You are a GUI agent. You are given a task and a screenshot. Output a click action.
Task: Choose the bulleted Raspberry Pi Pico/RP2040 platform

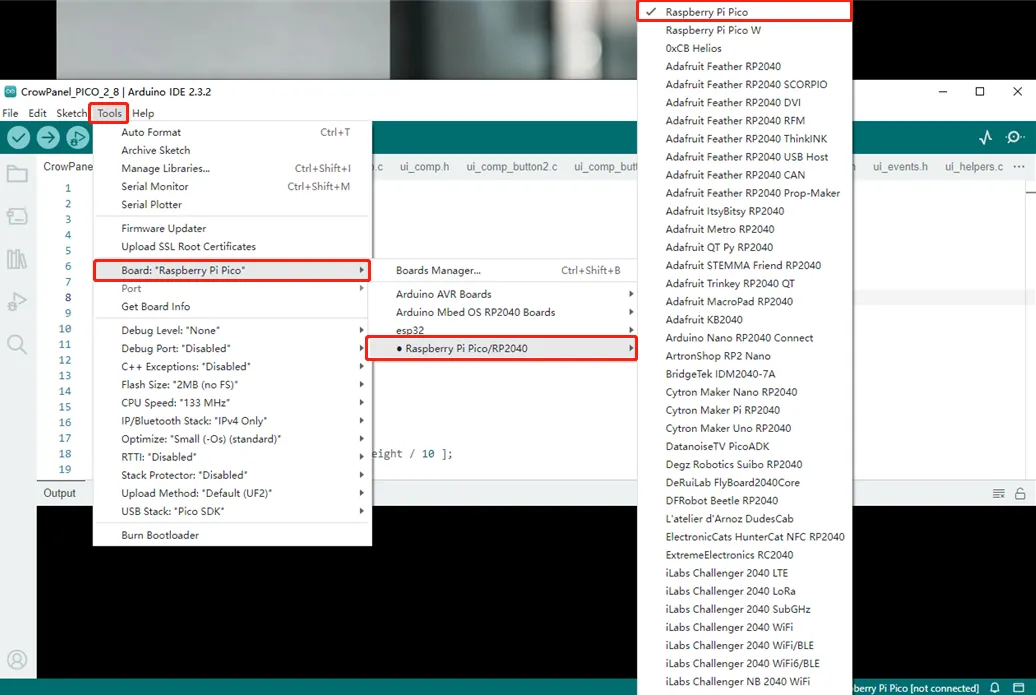point(501,348)
